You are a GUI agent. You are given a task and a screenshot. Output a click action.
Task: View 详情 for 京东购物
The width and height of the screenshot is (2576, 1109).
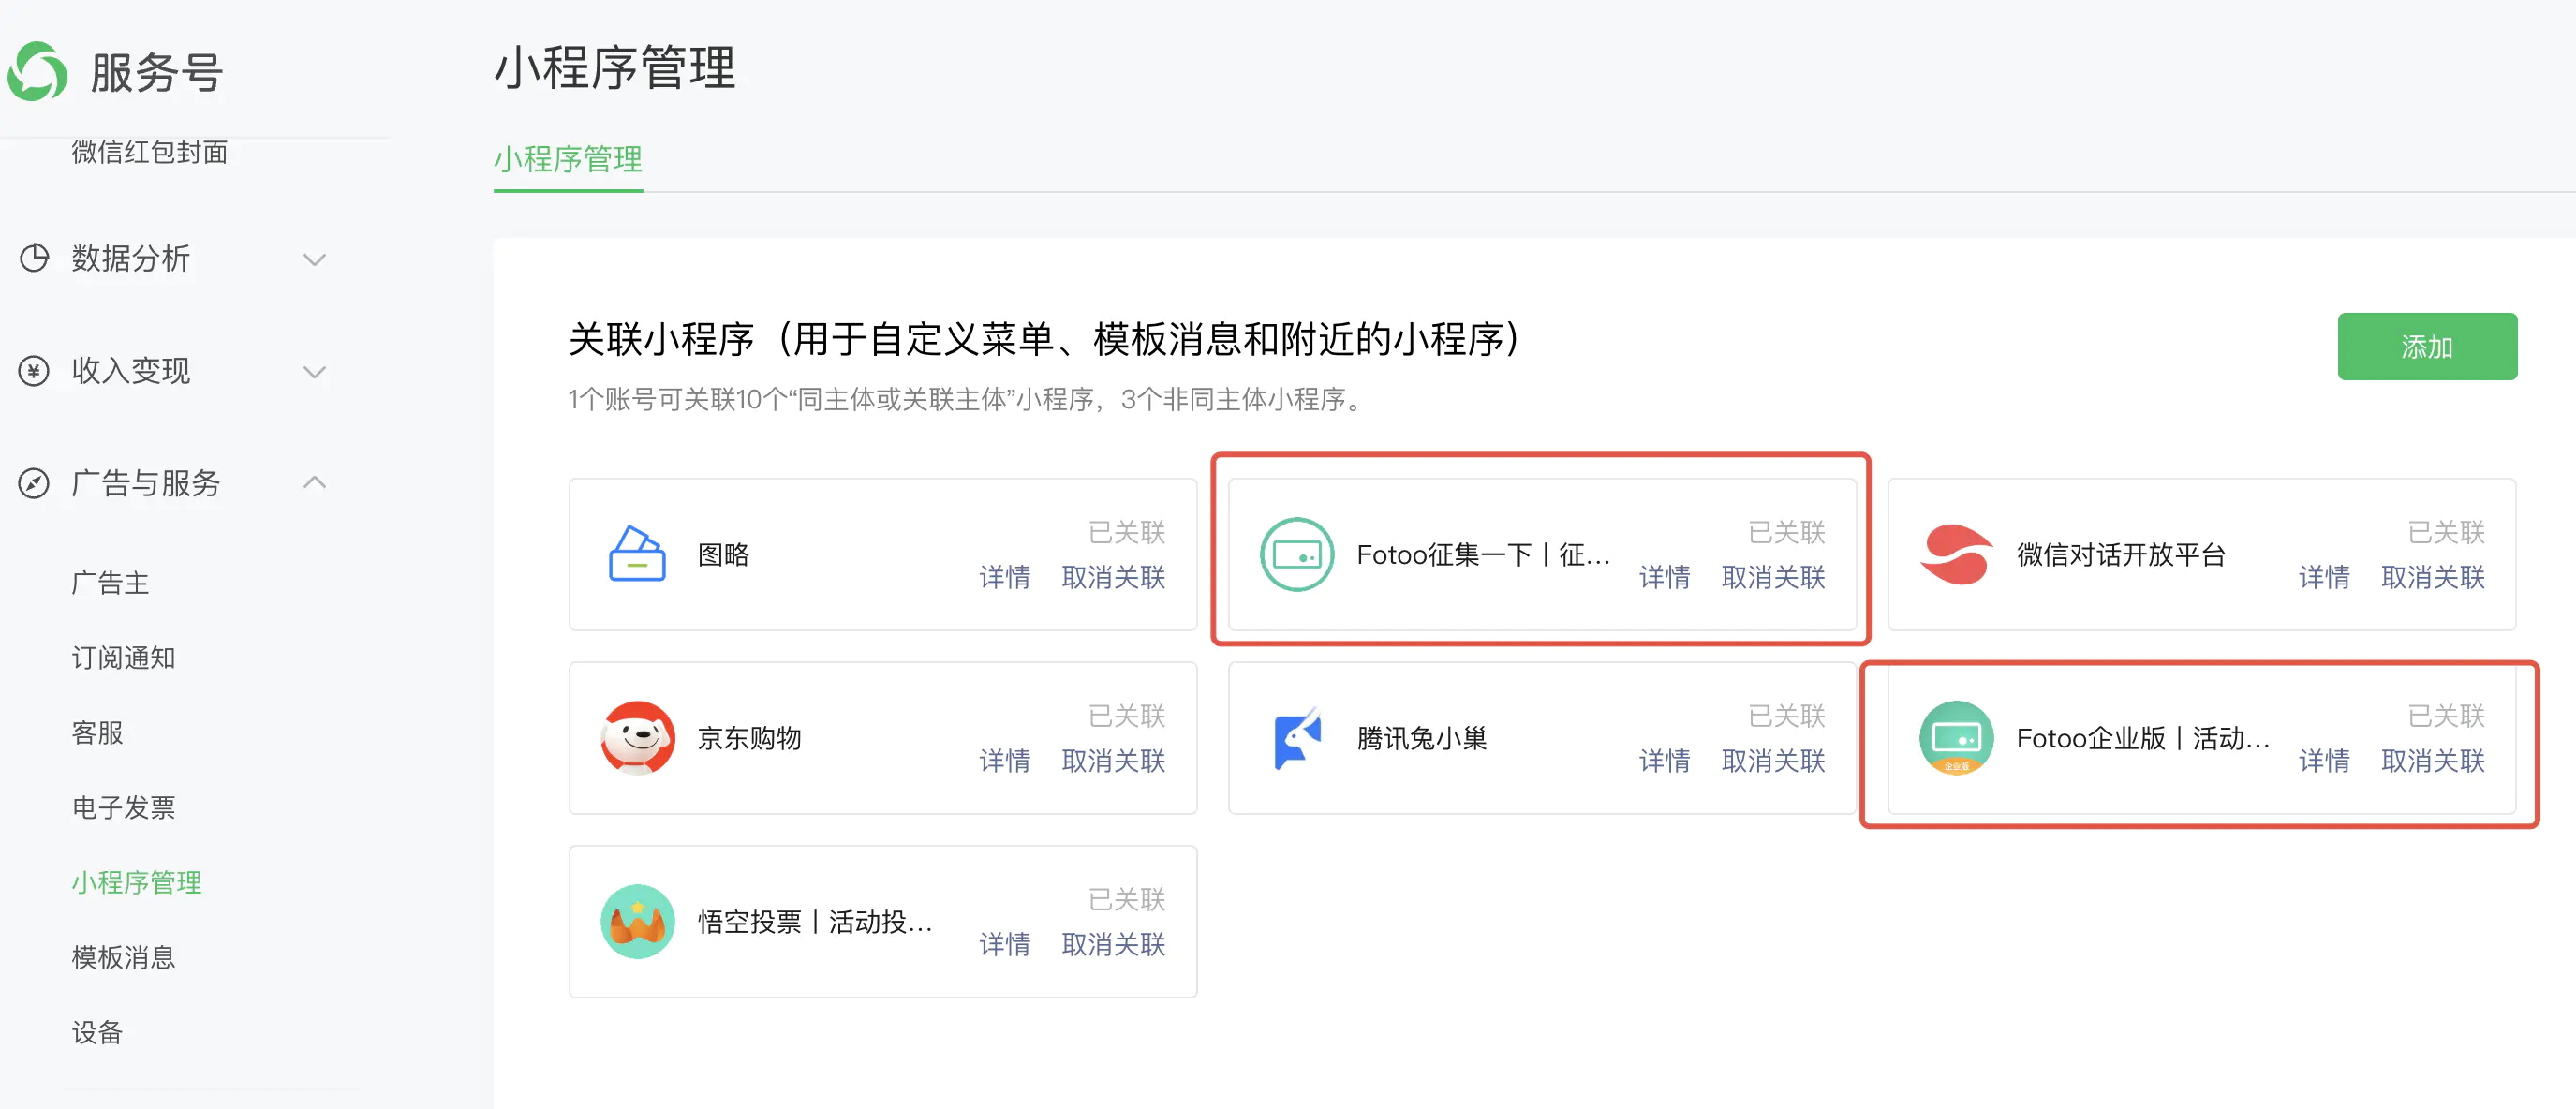(1004, 761)
